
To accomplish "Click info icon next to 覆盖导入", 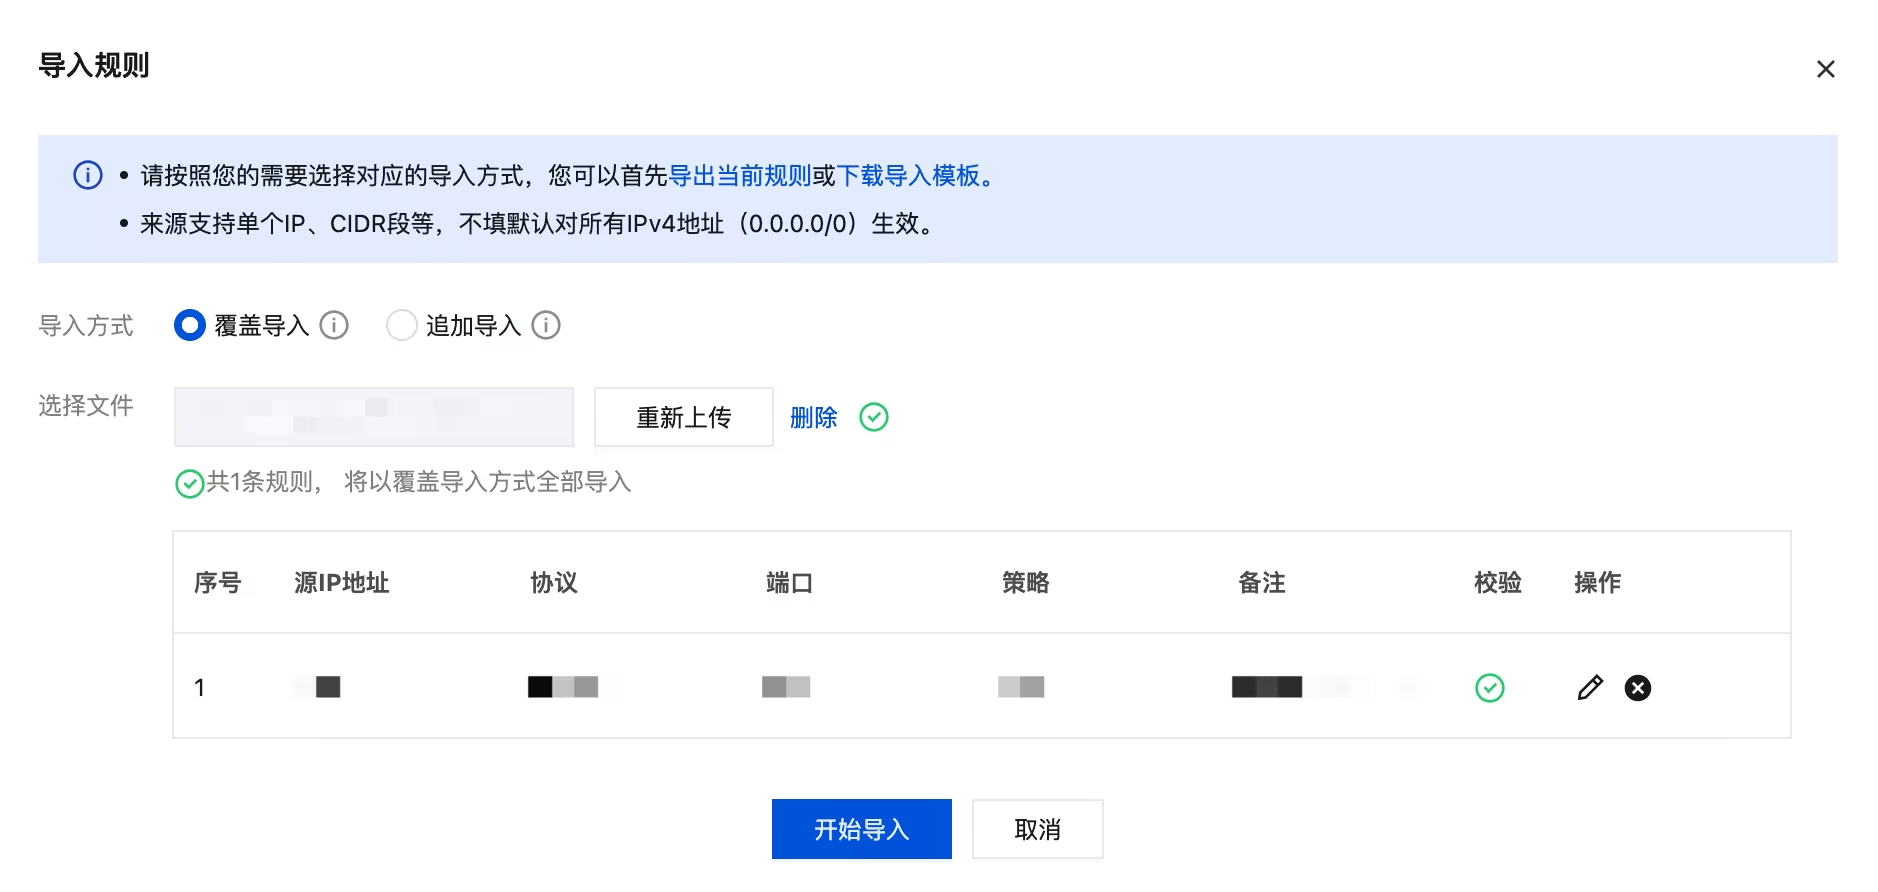I will click(x=334, y=325).
